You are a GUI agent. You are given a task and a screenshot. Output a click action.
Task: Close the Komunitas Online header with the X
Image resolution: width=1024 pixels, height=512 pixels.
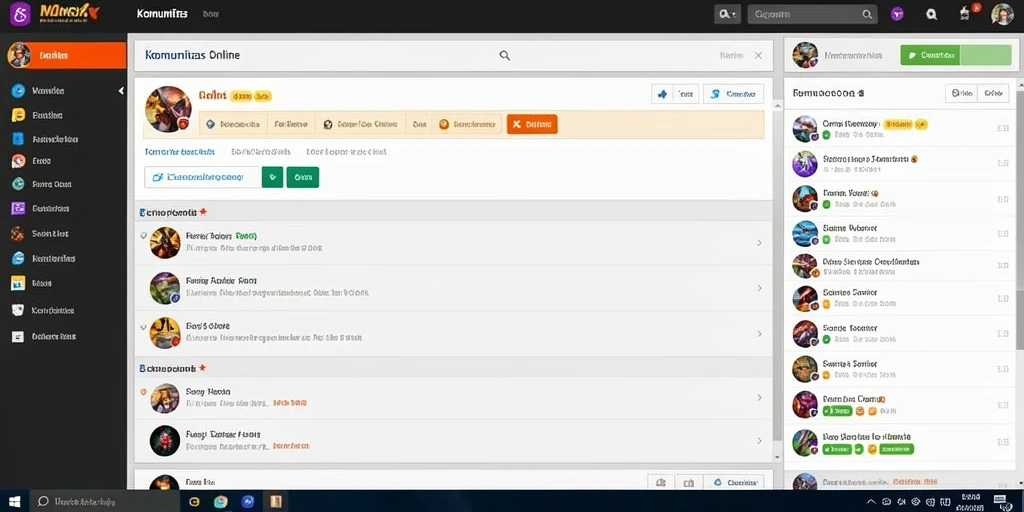tap(758, 56)
